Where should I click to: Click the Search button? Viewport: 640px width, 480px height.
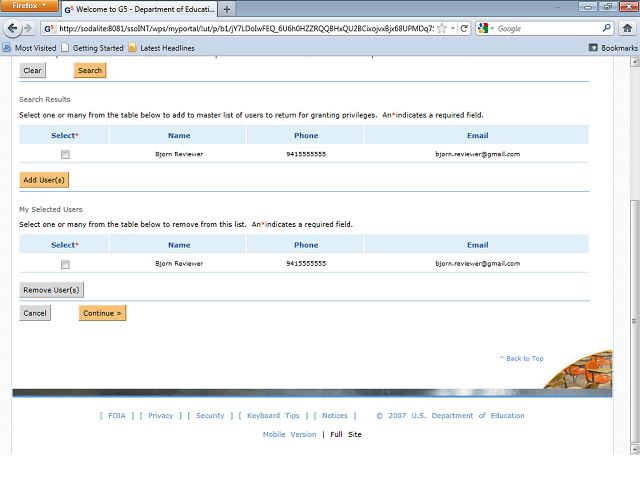[x=90, y=70]
